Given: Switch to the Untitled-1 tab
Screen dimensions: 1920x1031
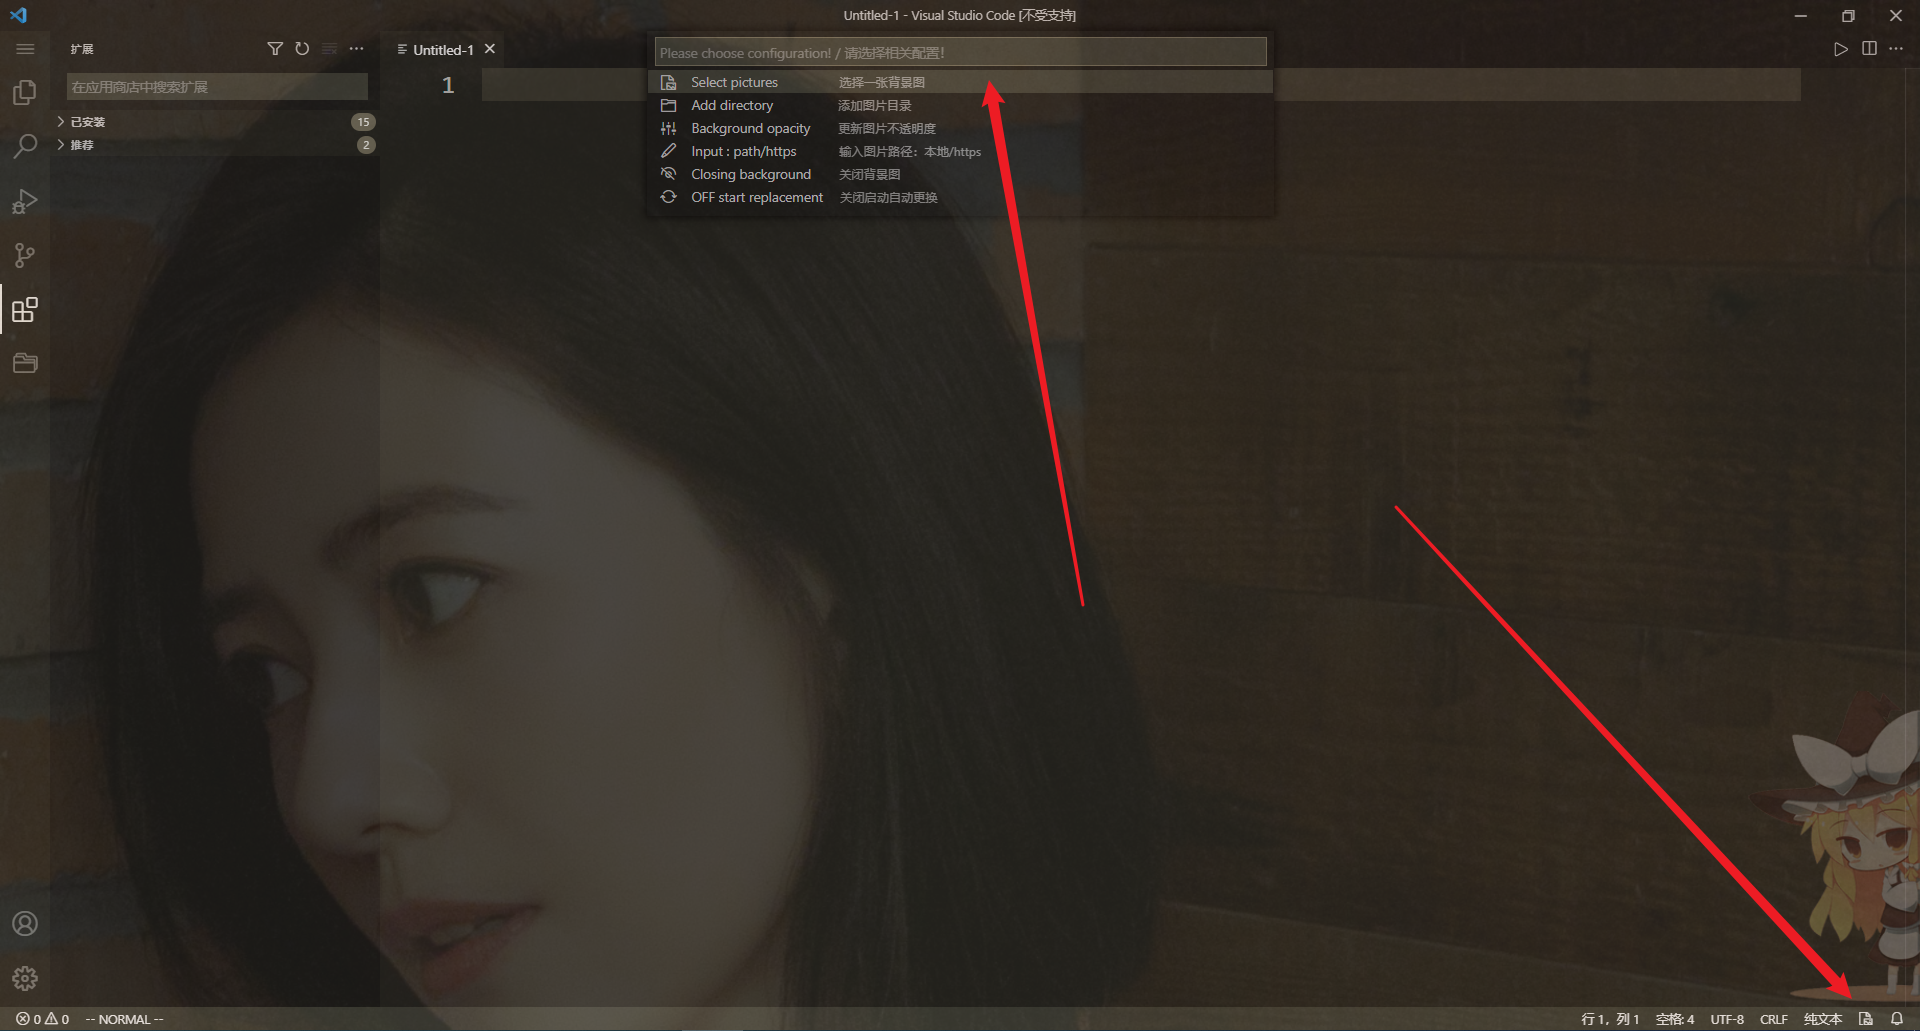Looking at the screenshot, I should [443, 50].
